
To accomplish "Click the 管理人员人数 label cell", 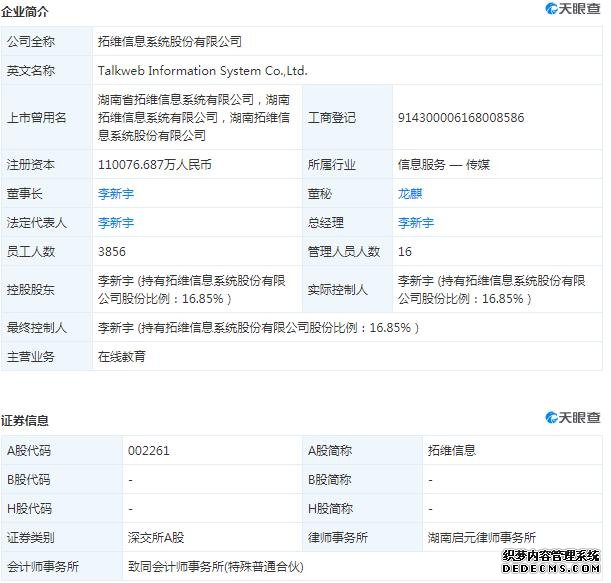I will (348, 251).
